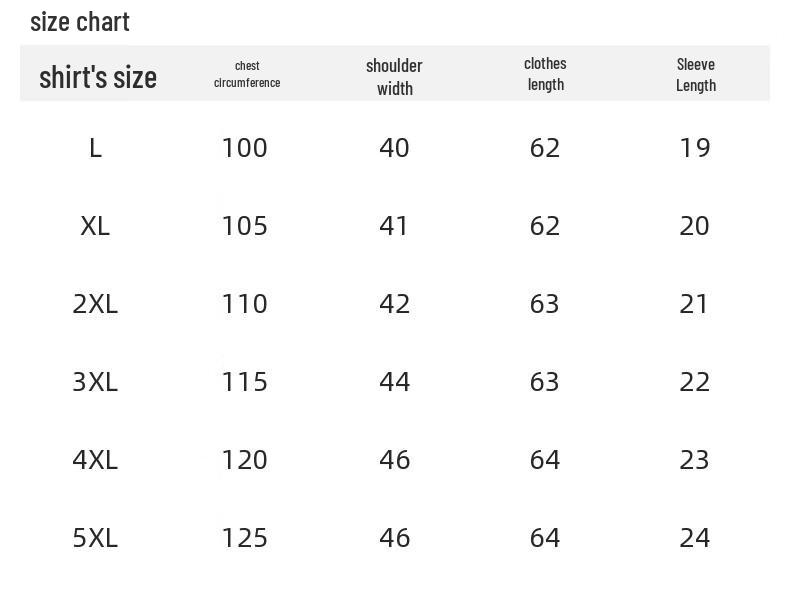
Task: Click chest value 100 for size L
Action: [x=244, y=149]
